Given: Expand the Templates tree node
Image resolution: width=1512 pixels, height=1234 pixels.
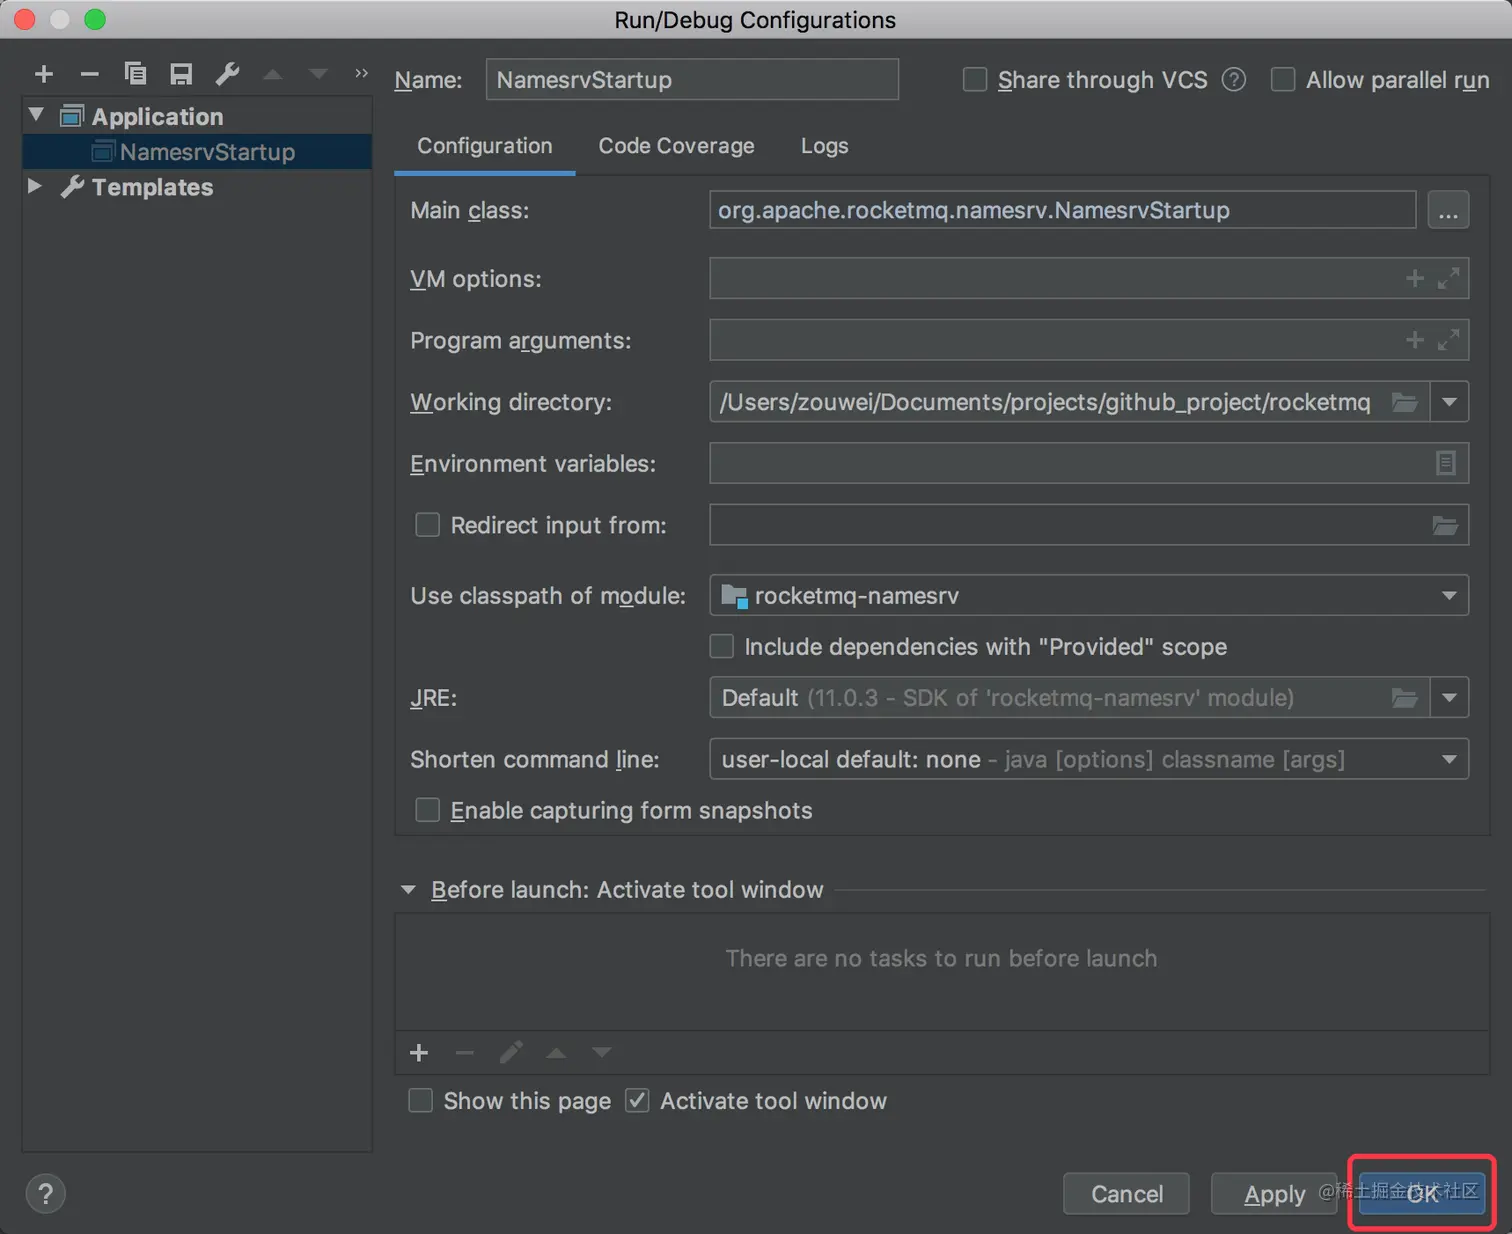Looking at the screenshot, I should [x=34, y=186].
